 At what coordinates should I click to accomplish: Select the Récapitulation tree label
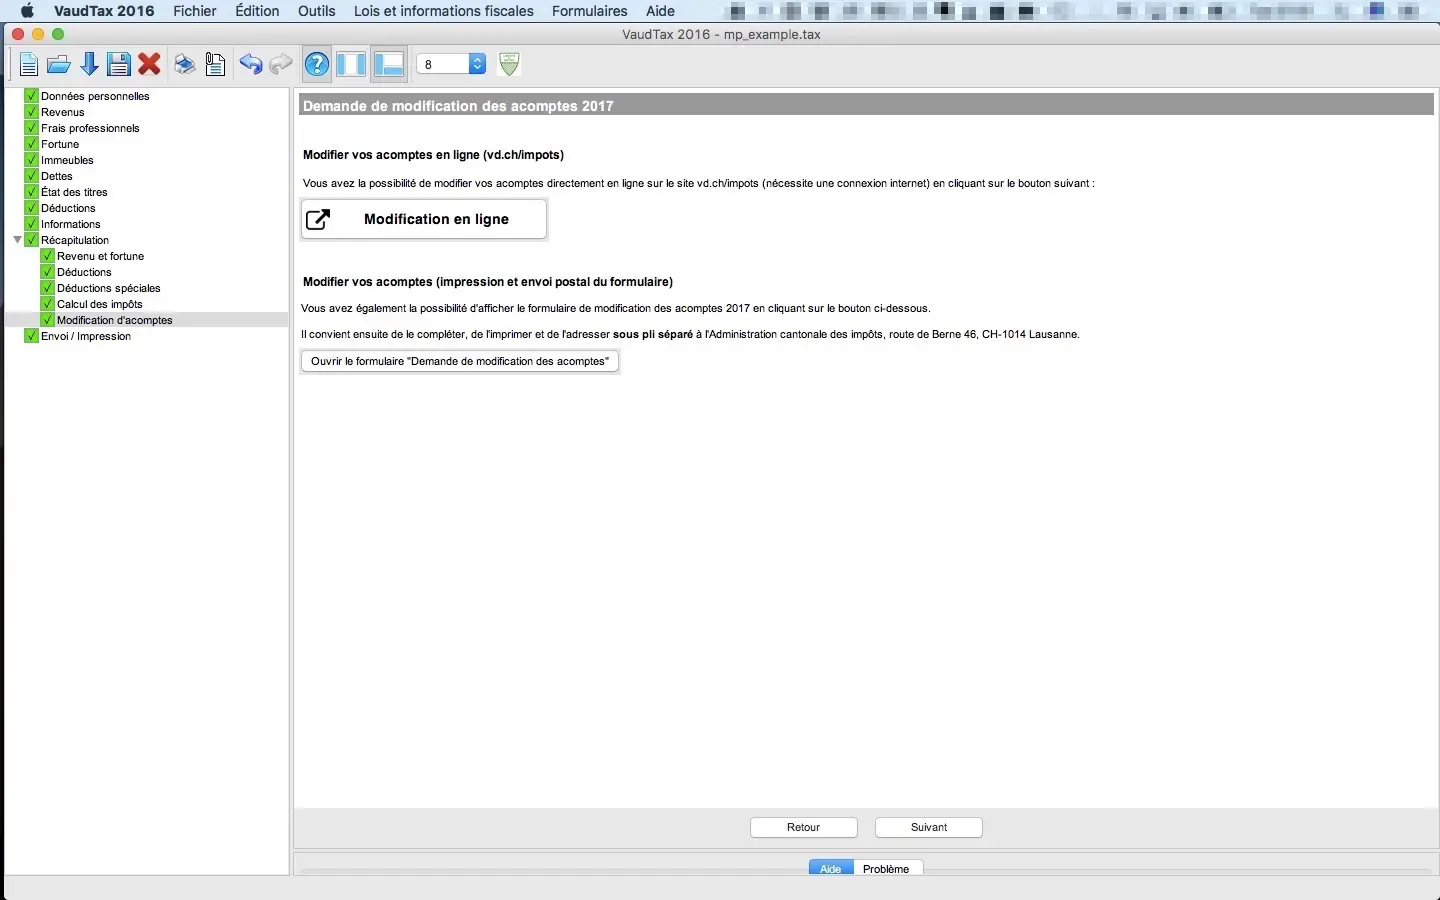tap(75, 240)
